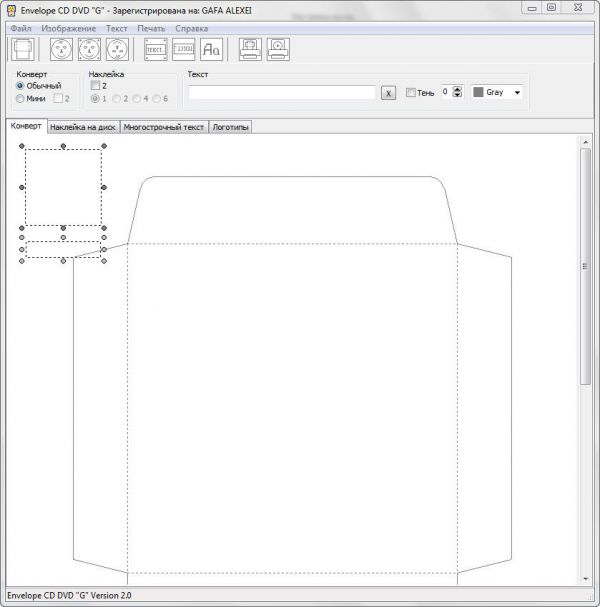Click the vertical scrollbar down arrow
Viewport: 600px width, 607px height.
pyautogui.click(x=586, y=579)
